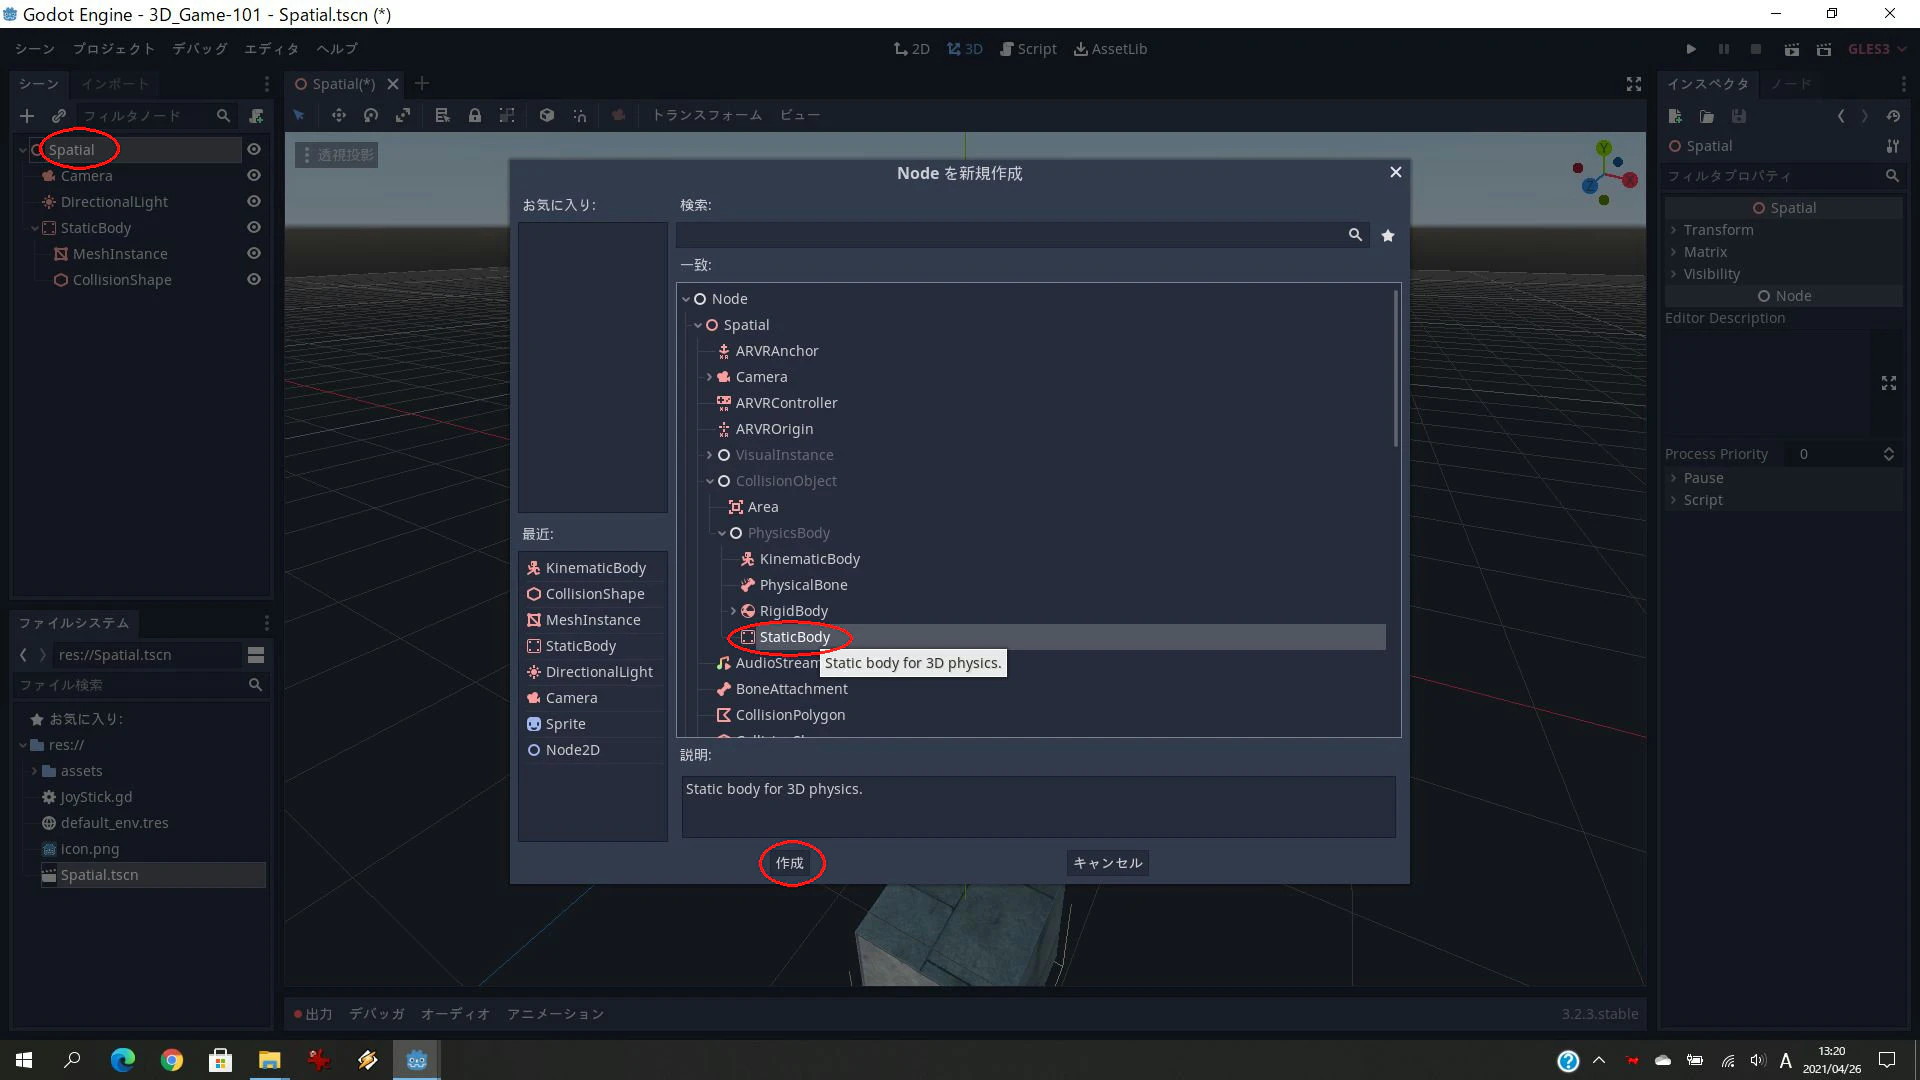Toggle visibility of StaticBody node
Screen dimensions: 1920x1080
254,227
